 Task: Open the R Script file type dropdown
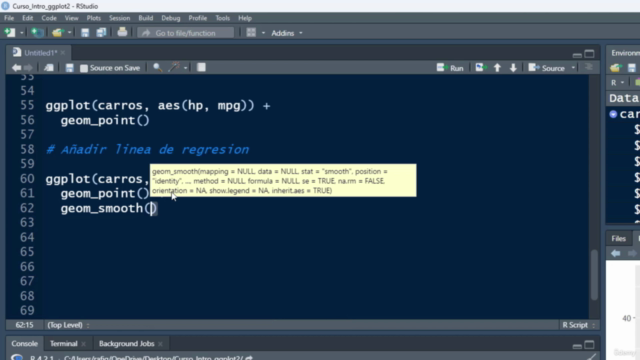click(578, 325)
